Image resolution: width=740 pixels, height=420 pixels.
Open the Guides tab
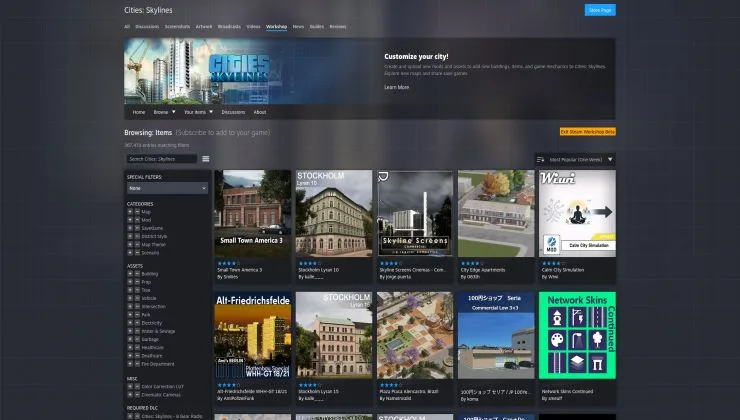[x=316, y=27]
